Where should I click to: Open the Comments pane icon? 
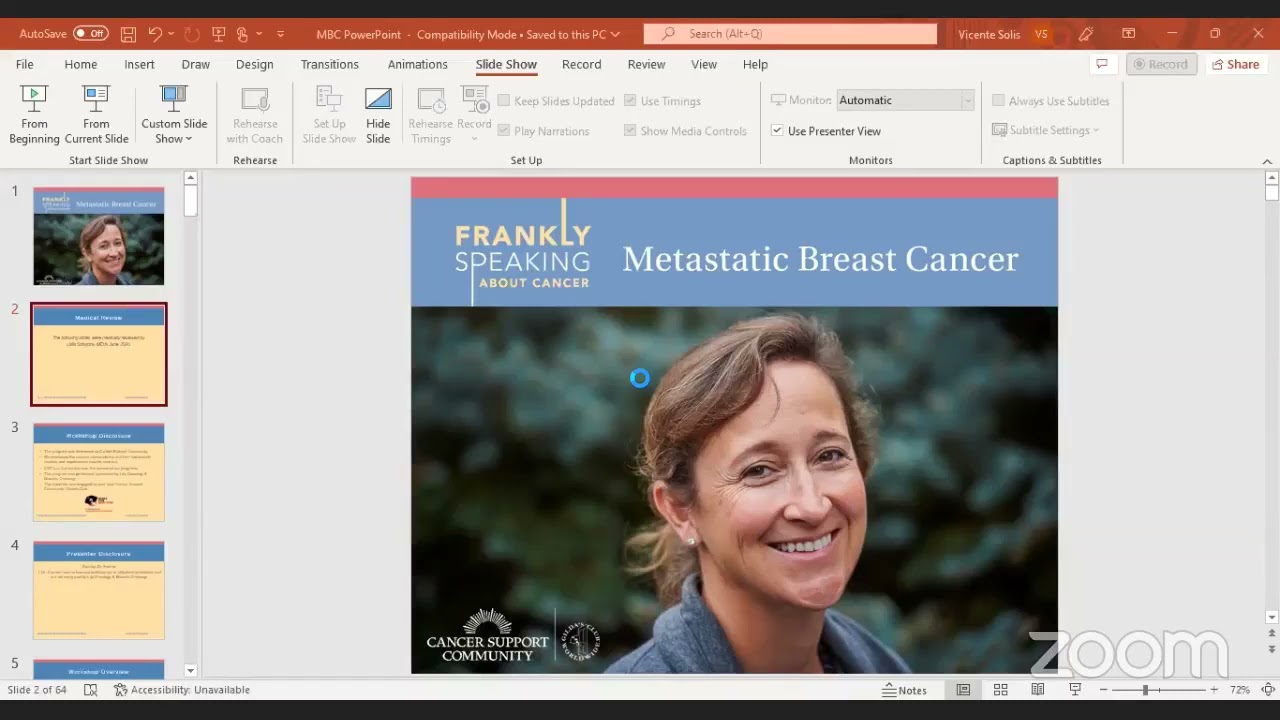tap(1102, 64)
